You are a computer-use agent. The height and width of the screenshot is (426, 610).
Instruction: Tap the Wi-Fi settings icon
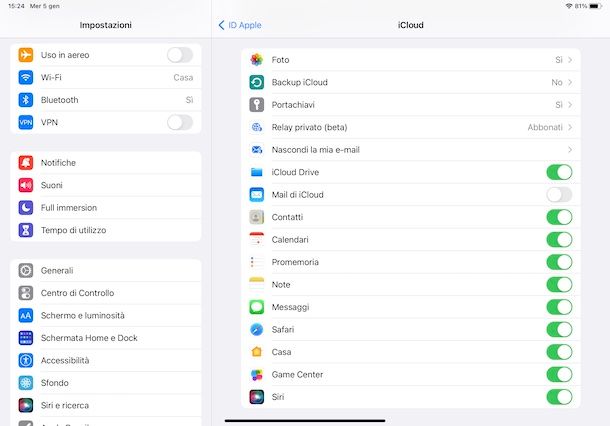[26, 77]
